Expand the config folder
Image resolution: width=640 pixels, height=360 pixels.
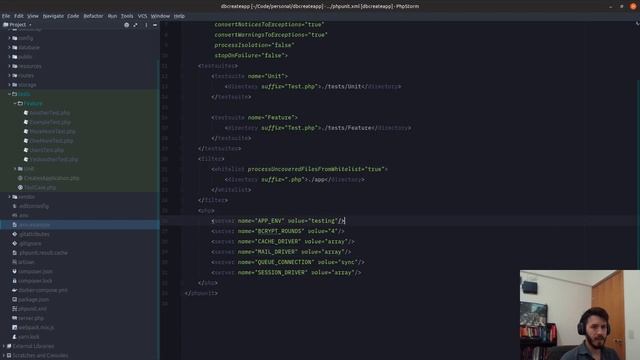(x=10, y=38)
